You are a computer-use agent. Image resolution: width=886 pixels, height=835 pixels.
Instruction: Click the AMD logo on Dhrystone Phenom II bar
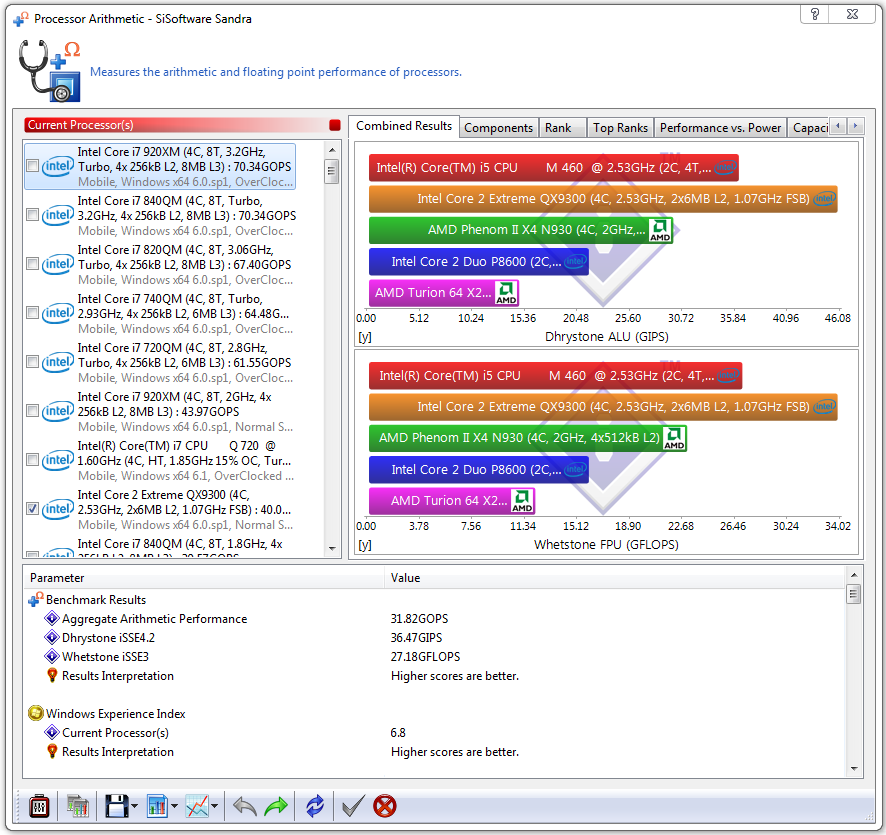pyautogui.click(x=660, y=230)
